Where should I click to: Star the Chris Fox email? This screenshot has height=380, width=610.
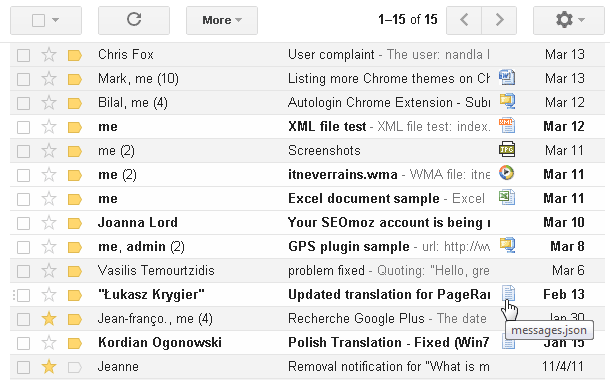[x=49, y=54]
